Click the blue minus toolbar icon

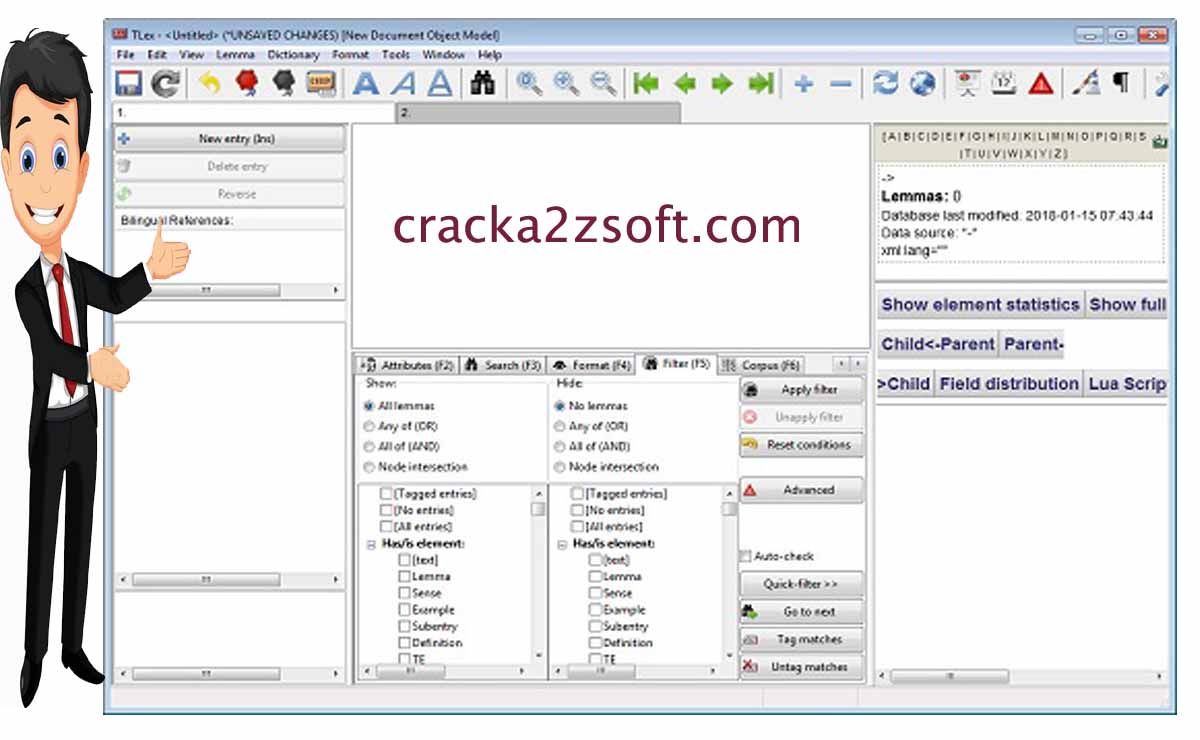[x=841, y=83]
